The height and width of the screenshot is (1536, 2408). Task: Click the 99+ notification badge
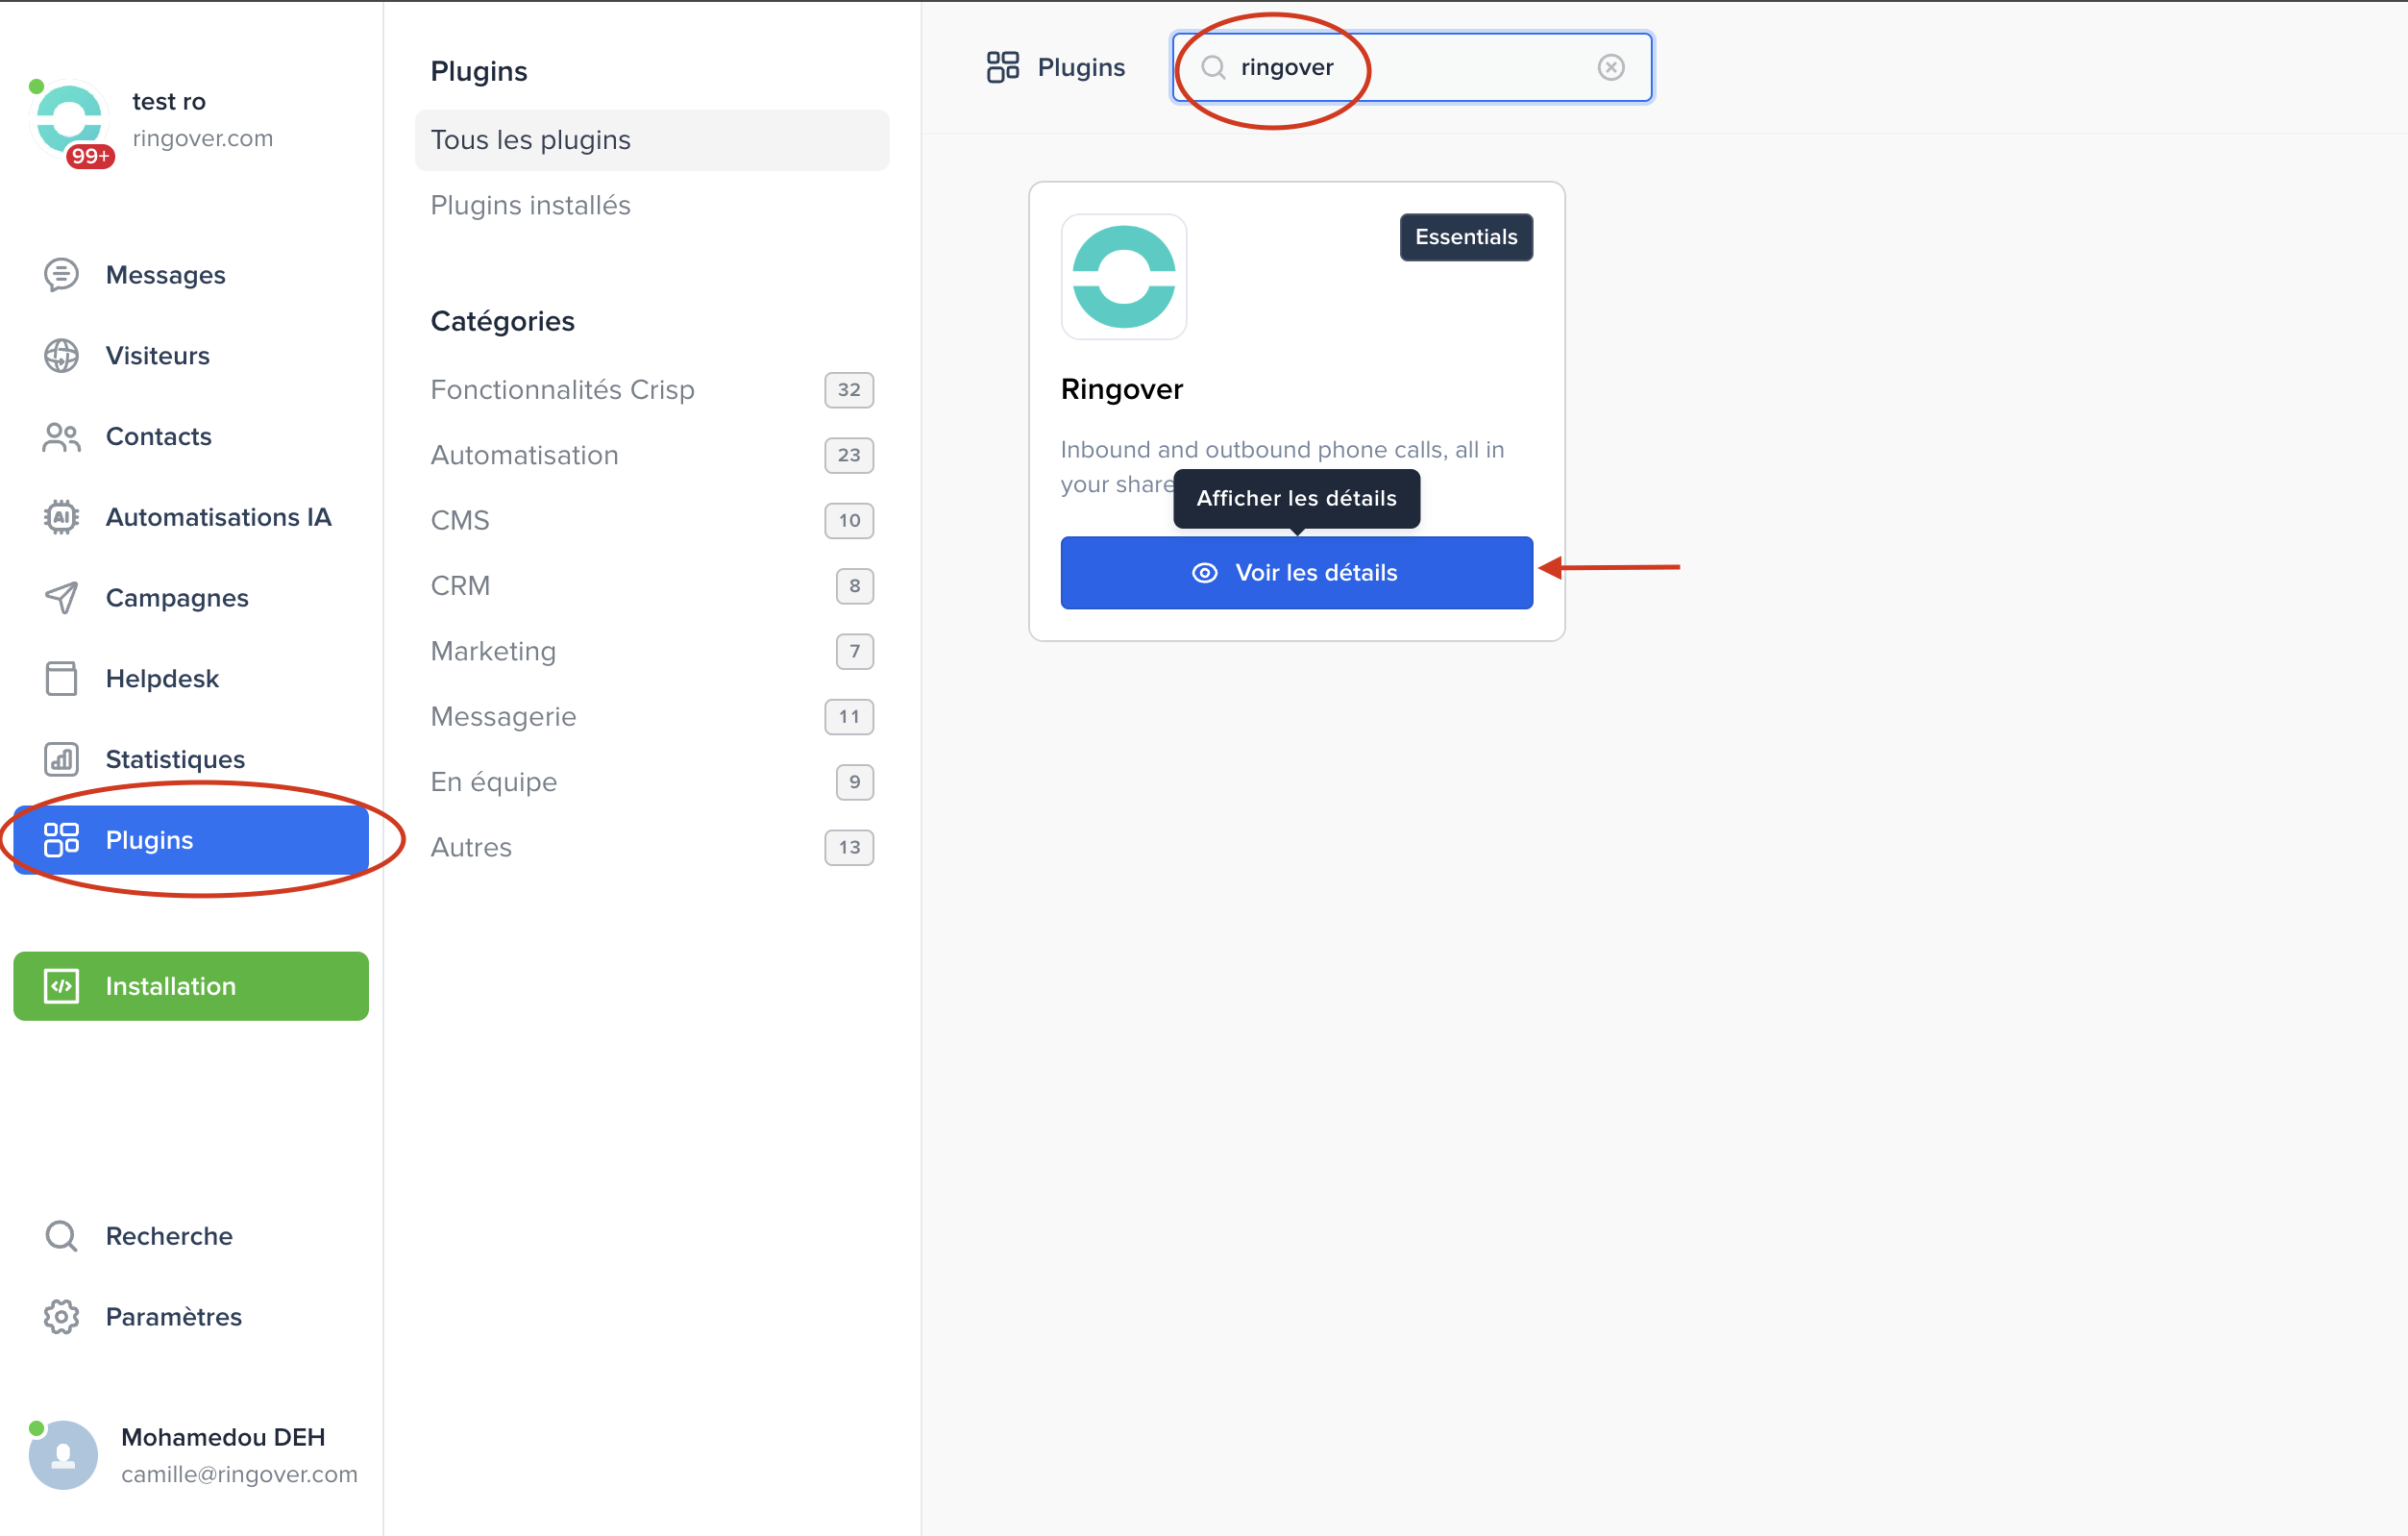(x=90, y=156)
